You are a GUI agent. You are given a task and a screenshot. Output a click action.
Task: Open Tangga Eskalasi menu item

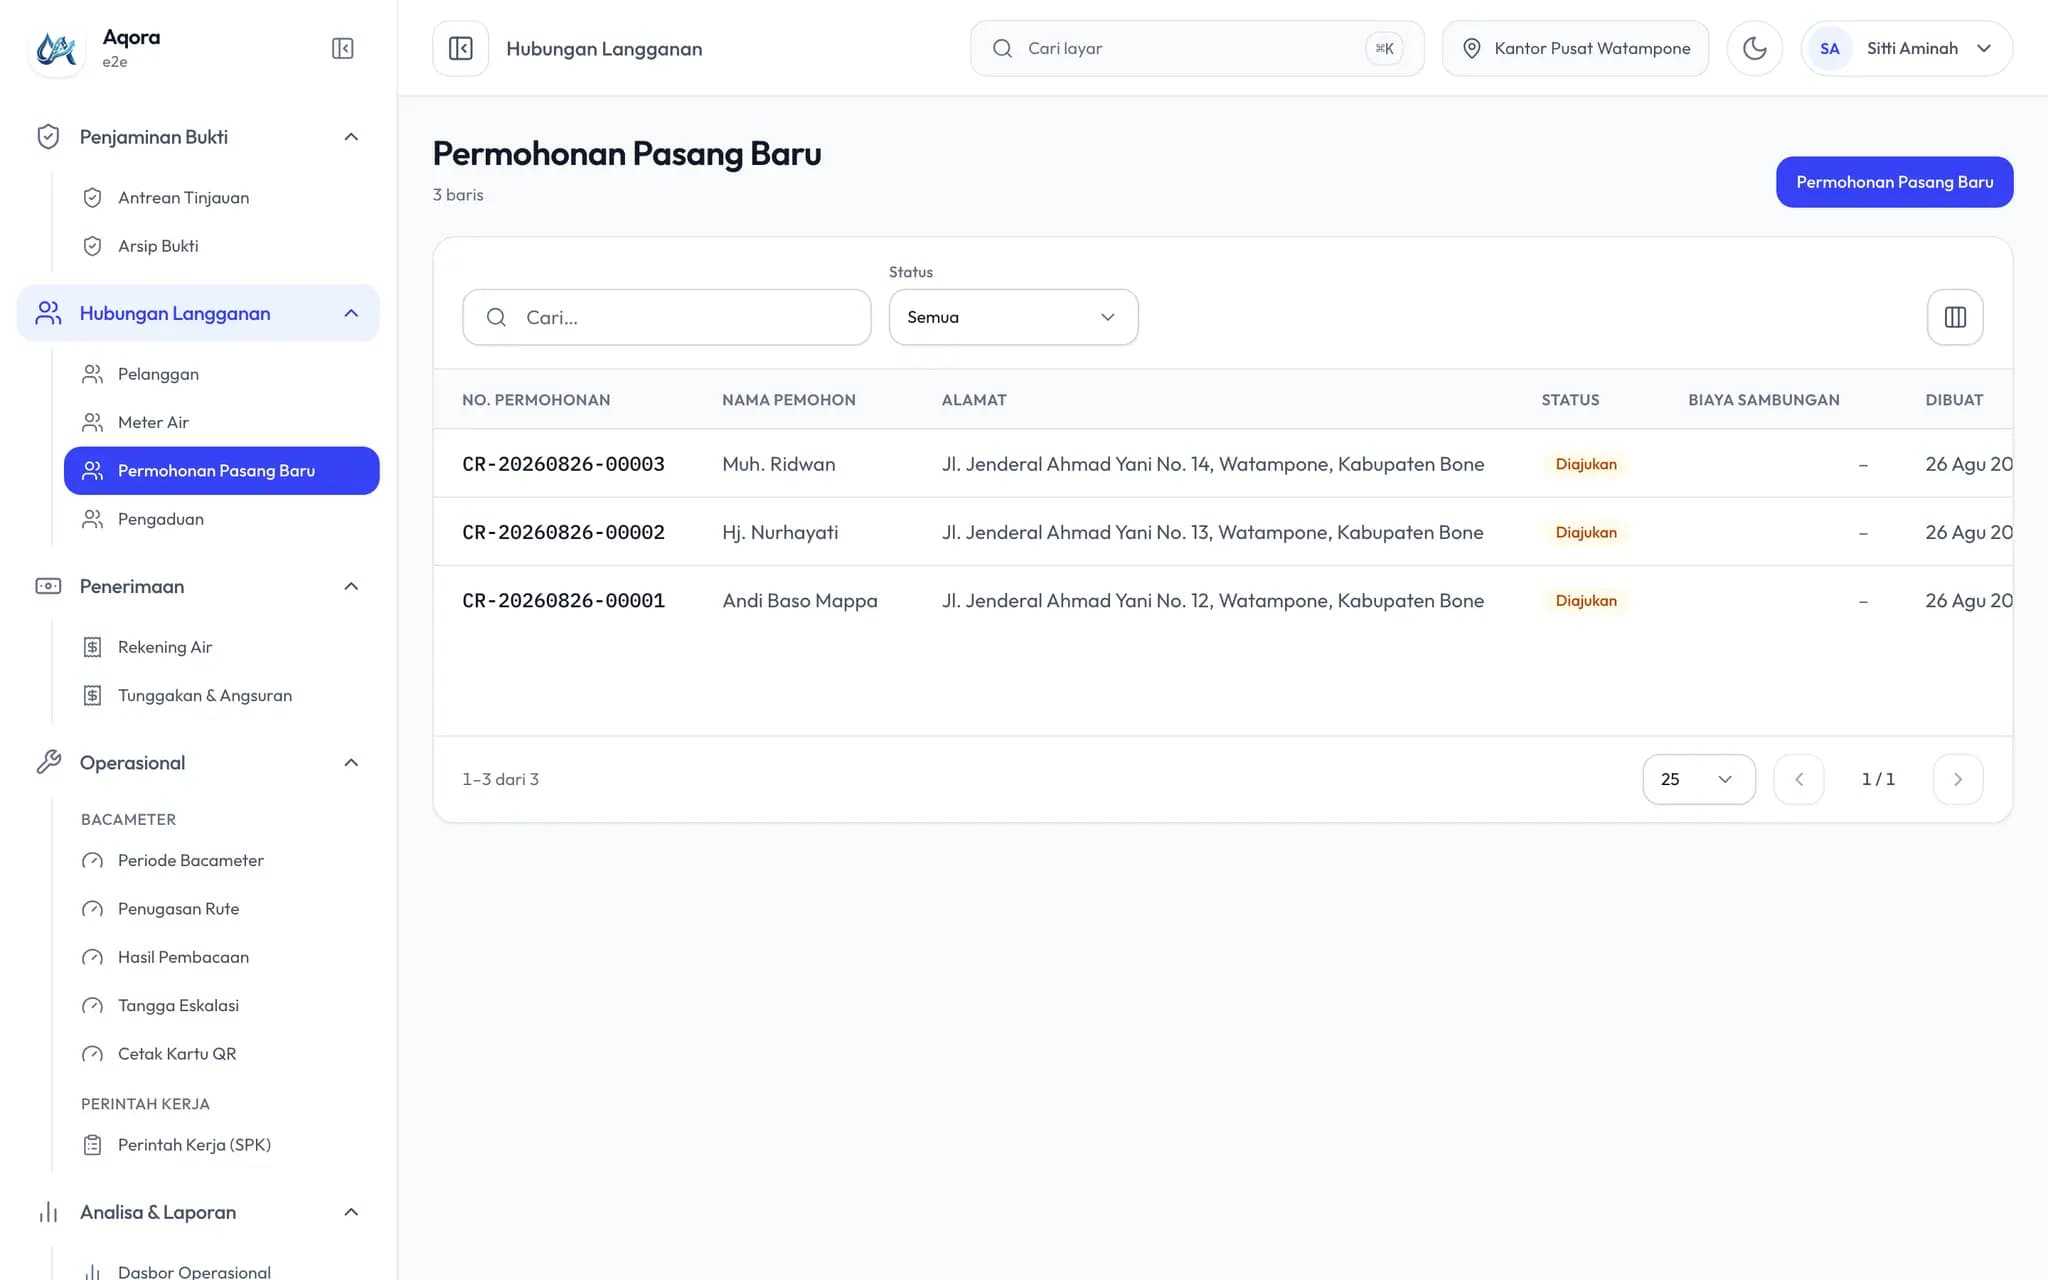tap(222, 1005)
